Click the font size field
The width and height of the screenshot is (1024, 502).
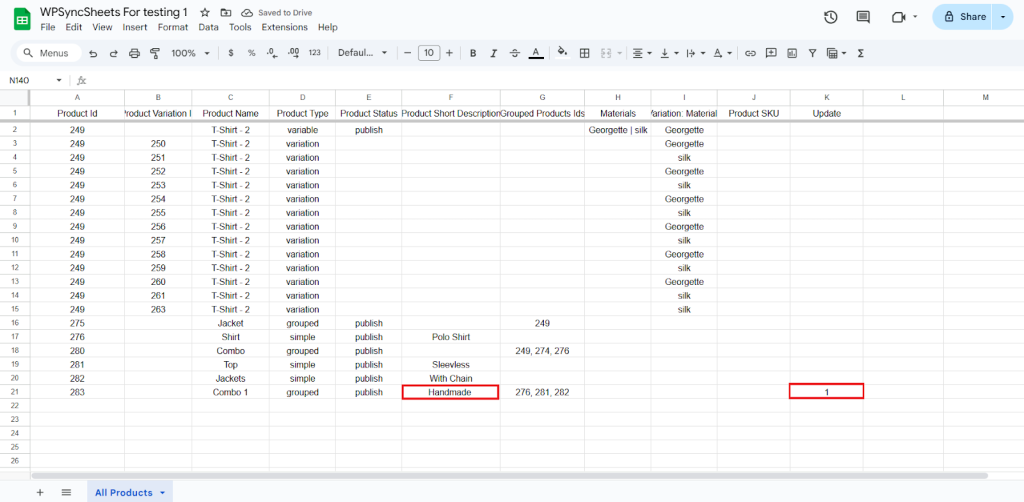click(428, 53)
